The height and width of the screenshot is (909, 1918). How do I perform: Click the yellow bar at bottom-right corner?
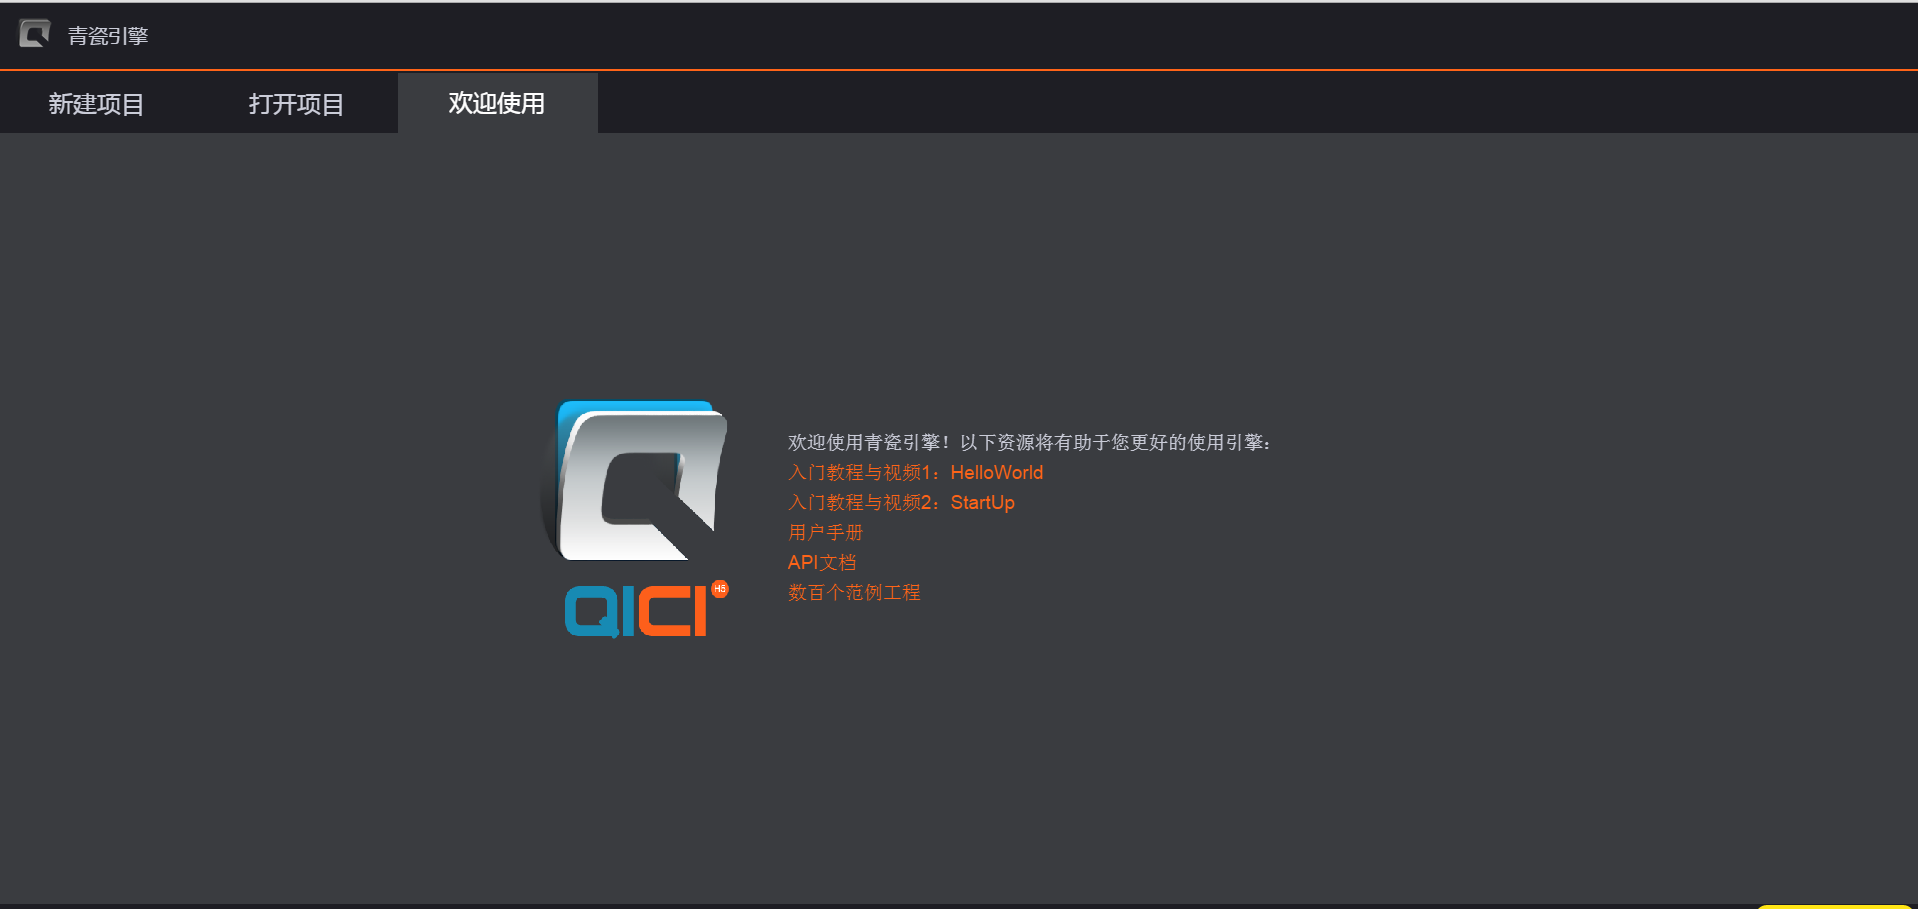[x=1835, y=906]
